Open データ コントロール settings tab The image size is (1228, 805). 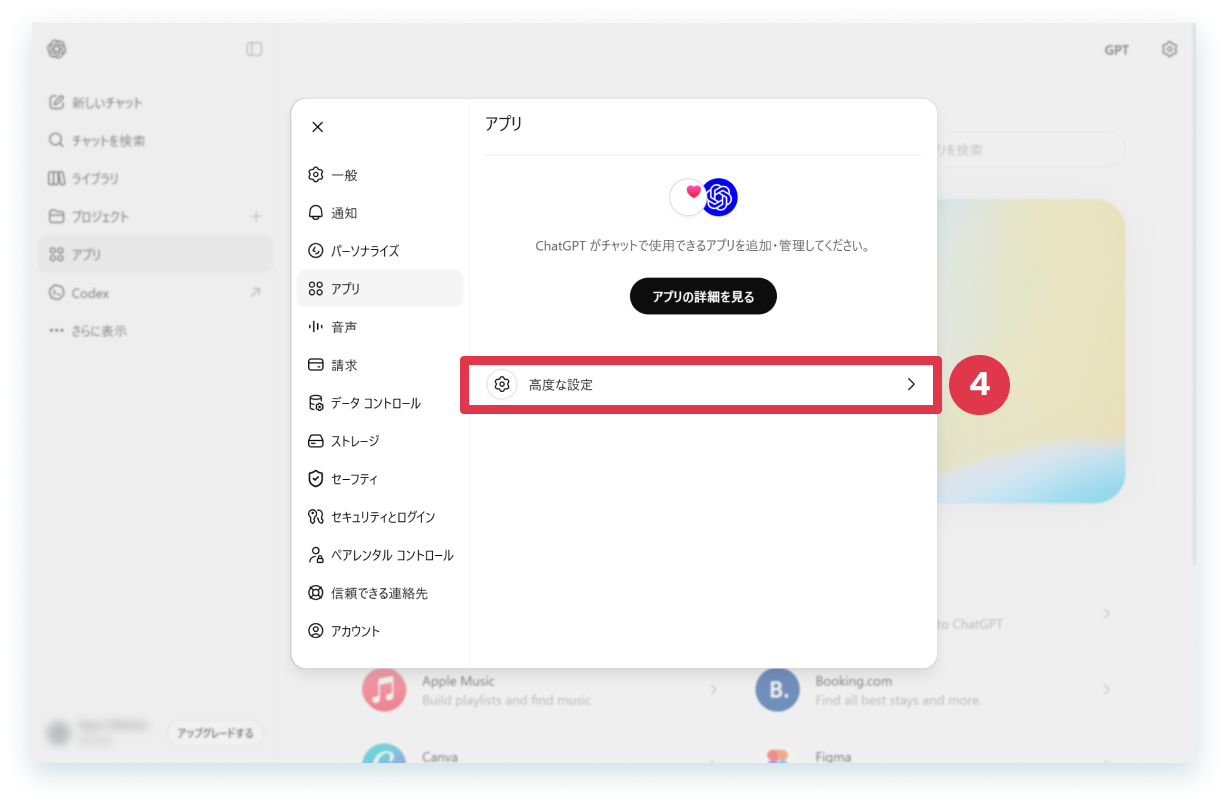click(x=380, y=403)
